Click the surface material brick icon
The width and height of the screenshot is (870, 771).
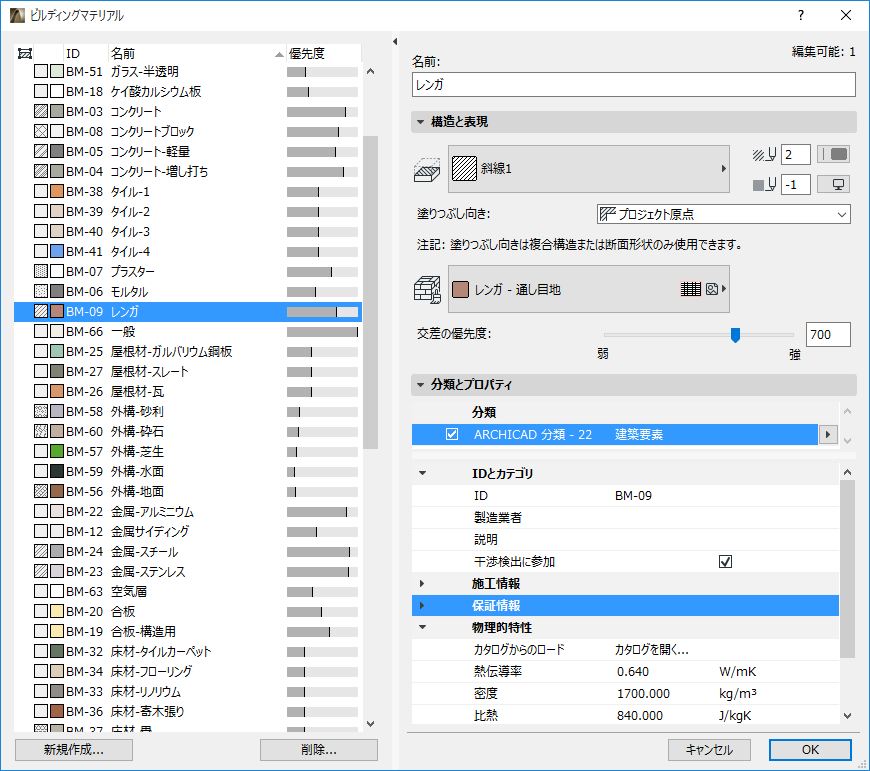coord(427,290)
